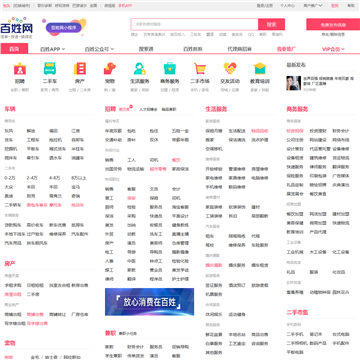
Task: Switch to the 首页 home tab
Action: coord(14,49)
